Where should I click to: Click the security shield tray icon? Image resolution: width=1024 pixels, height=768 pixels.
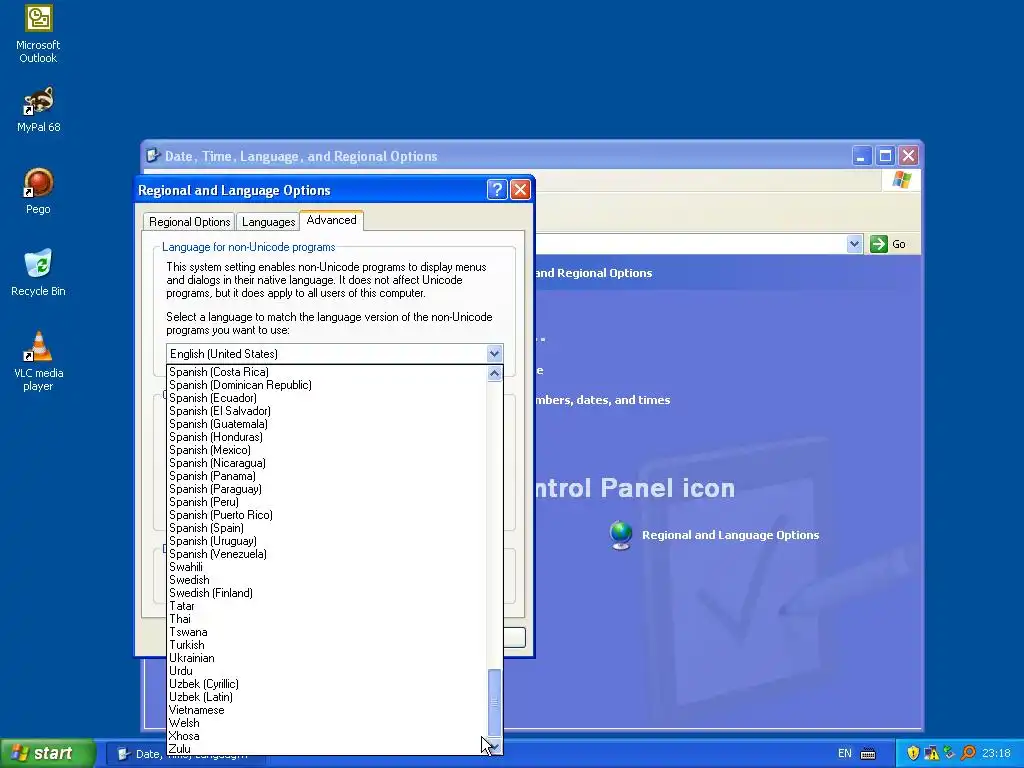913,753
